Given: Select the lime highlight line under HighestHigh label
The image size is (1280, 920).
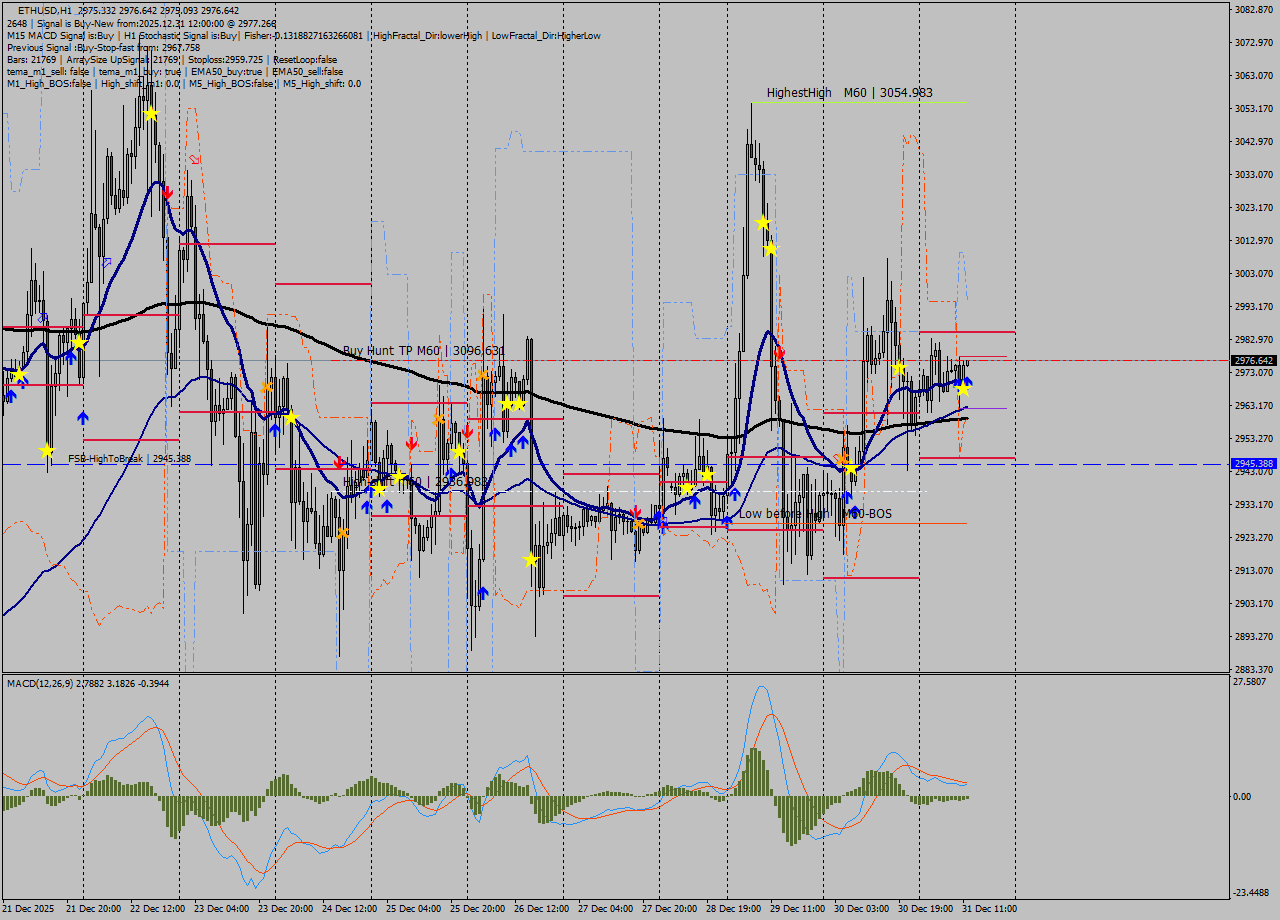Looking at the screenshot, I should 862,103.
